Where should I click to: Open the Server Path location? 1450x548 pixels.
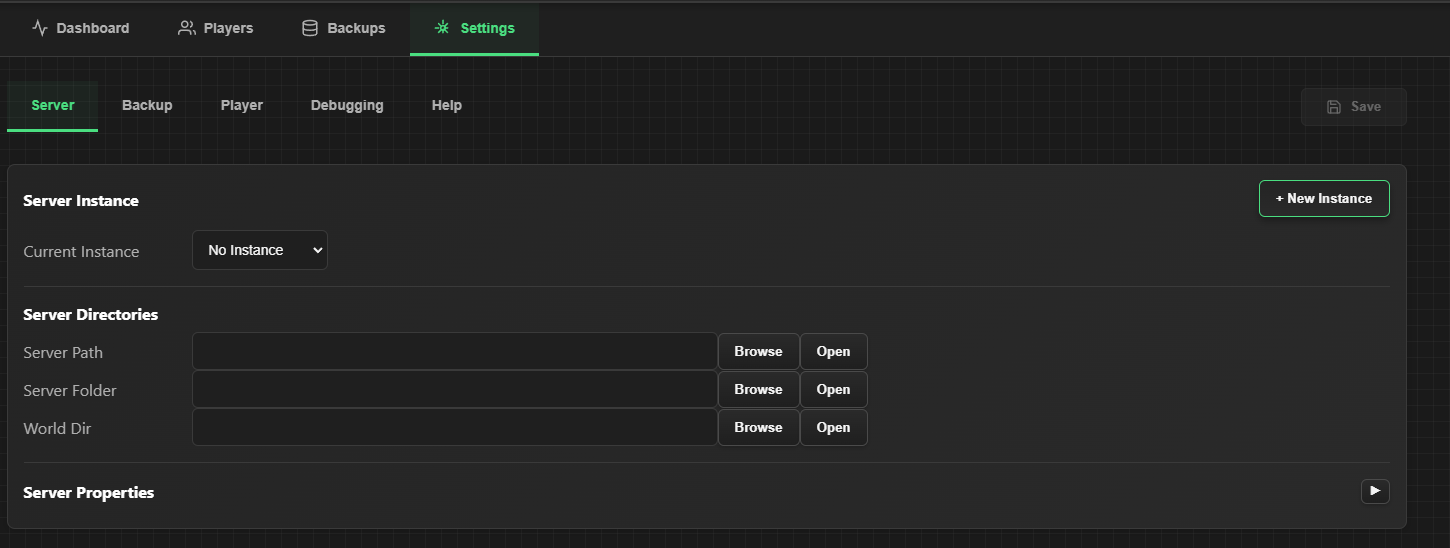[x=834, y=351]
